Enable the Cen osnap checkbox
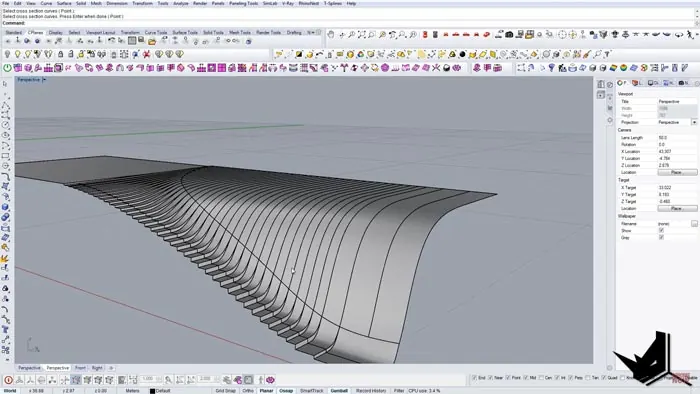 pyautogui.click(x=542, y=378)
